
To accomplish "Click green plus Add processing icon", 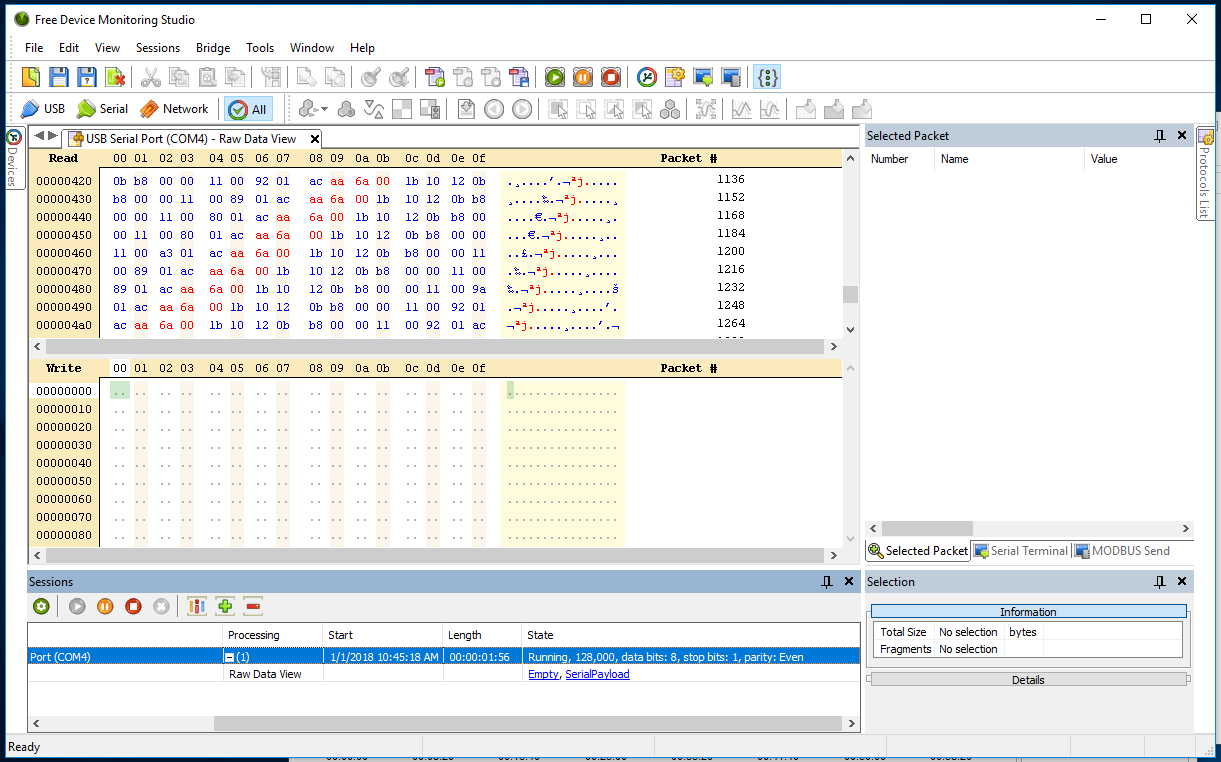I will click(225, 606).
